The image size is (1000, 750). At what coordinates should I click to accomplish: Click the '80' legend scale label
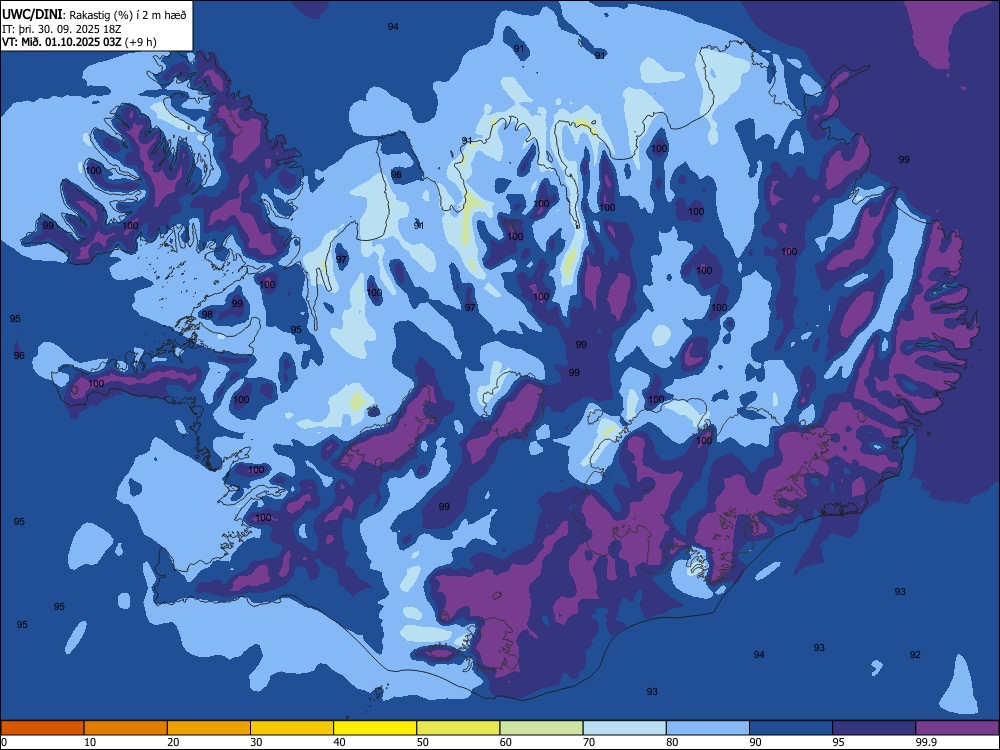tap(673, 742)
